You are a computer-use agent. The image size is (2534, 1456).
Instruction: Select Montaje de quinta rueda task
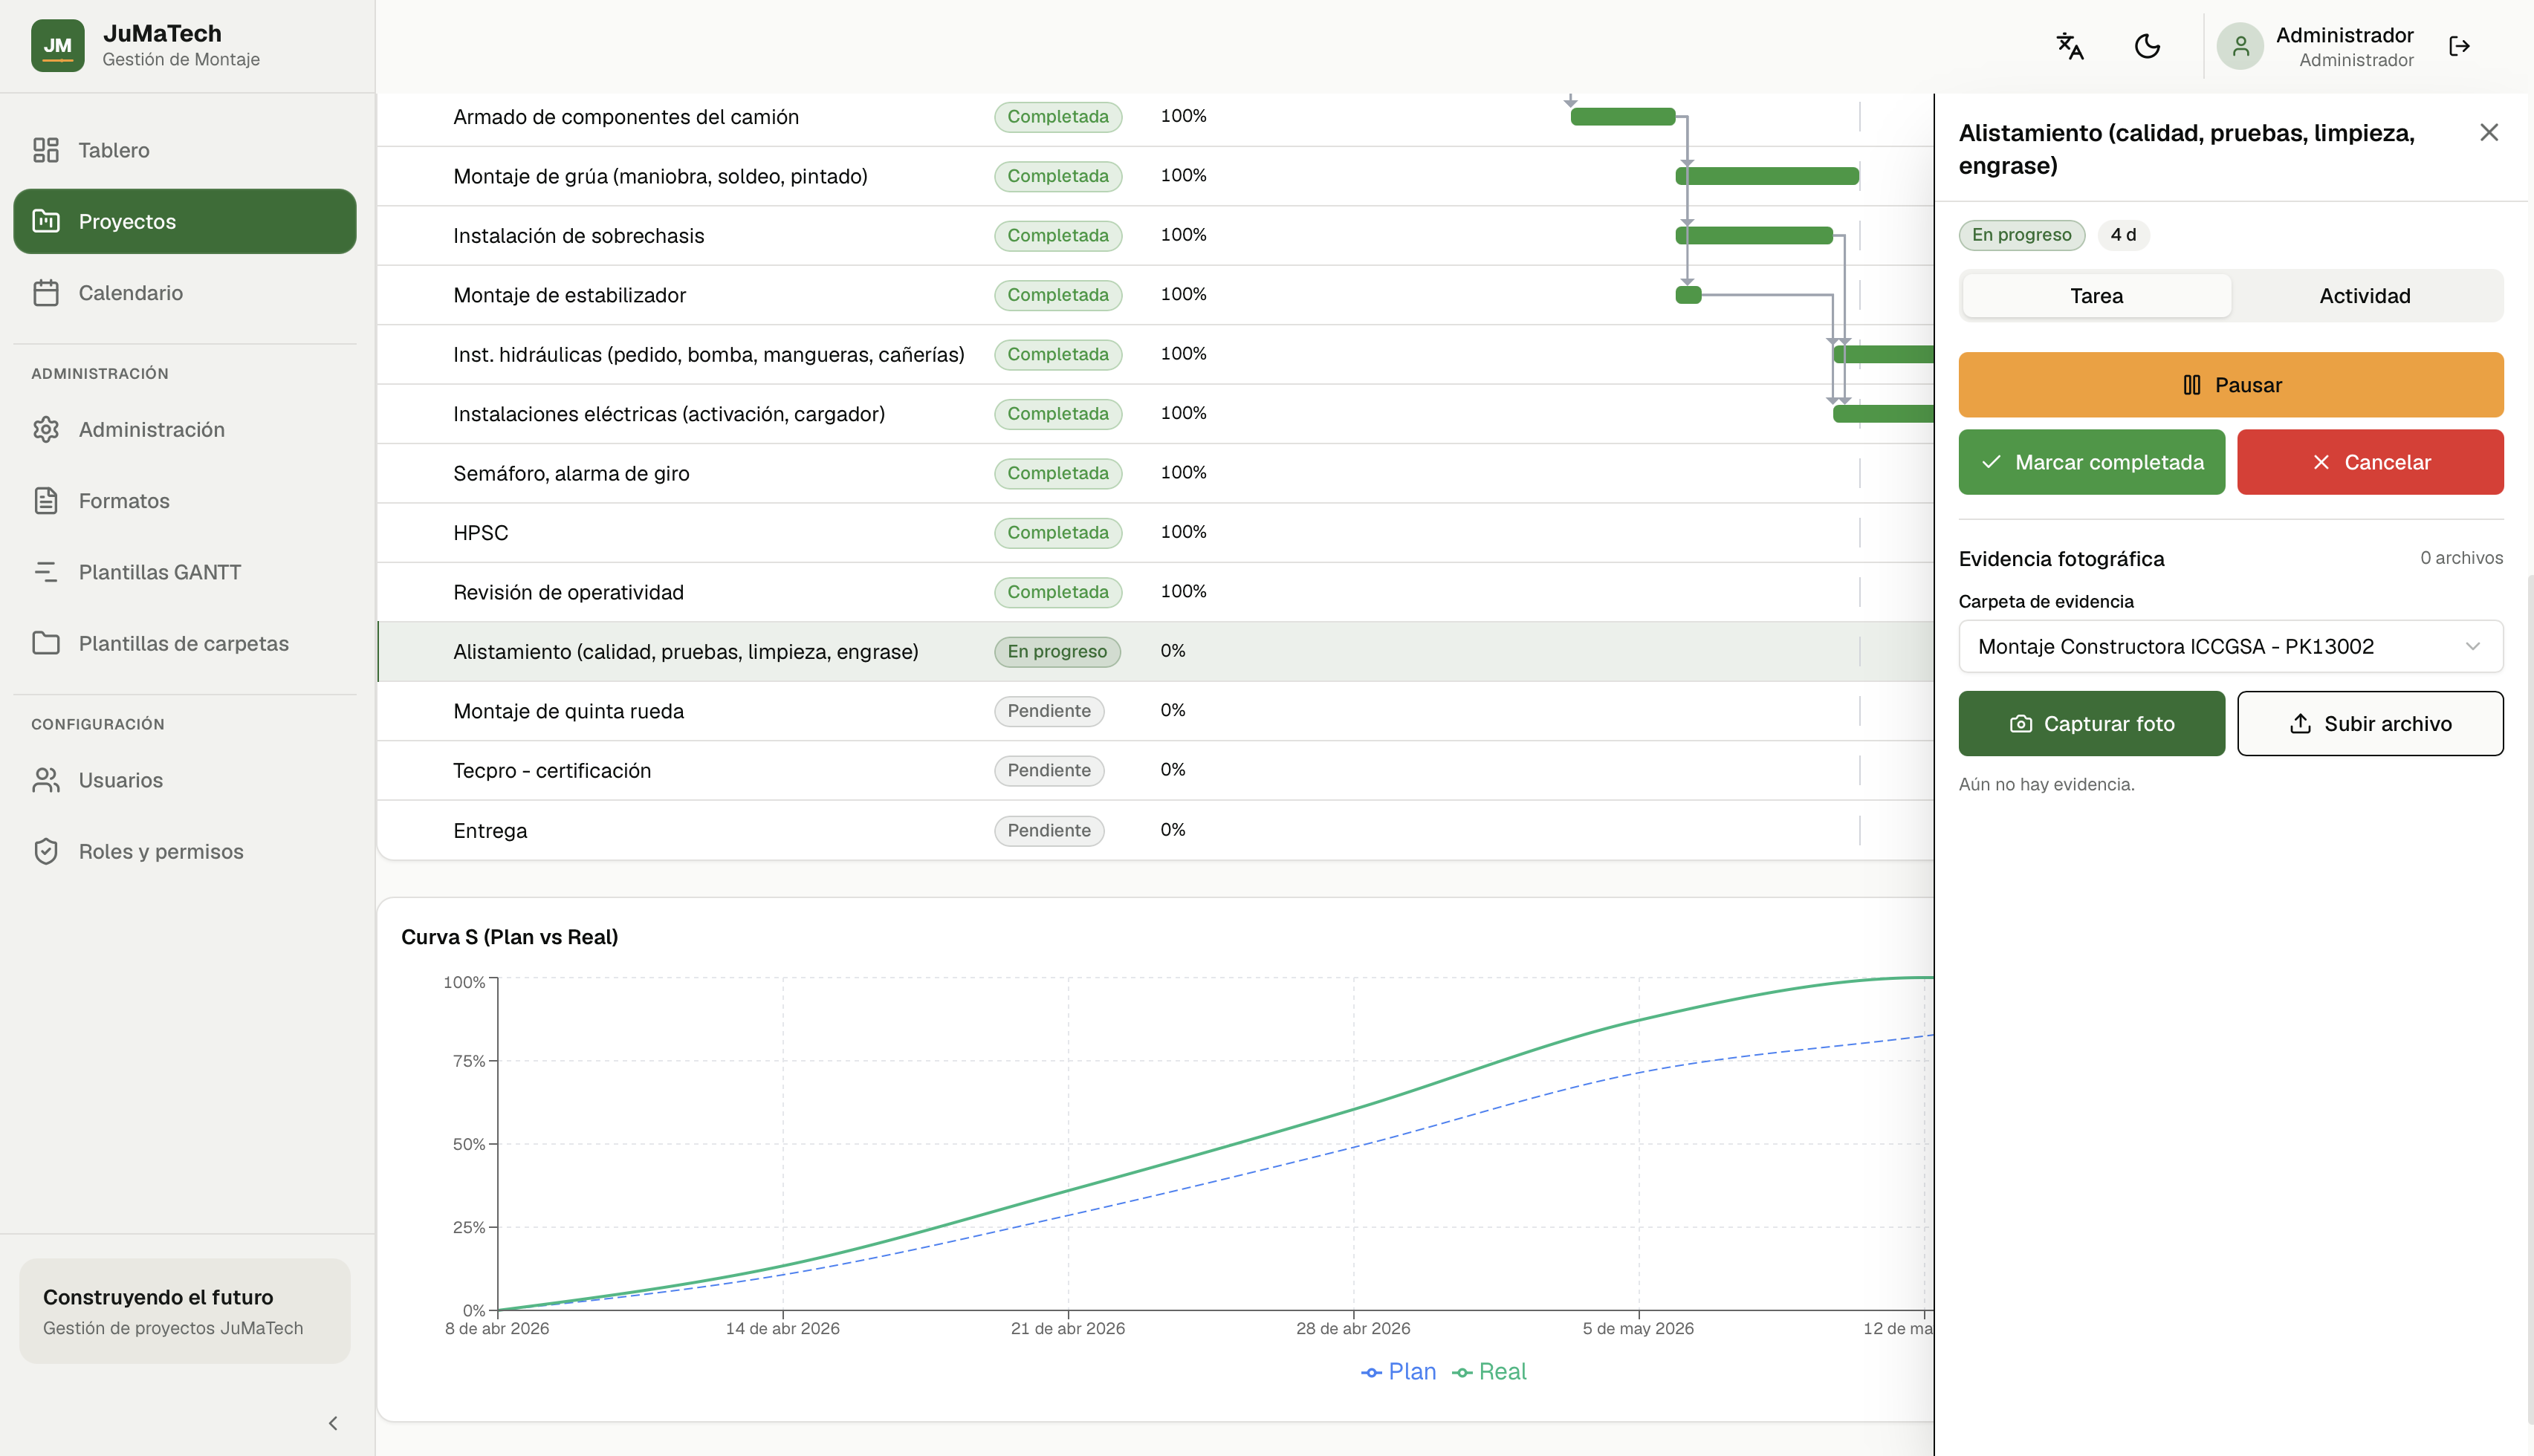point(1155,711)
